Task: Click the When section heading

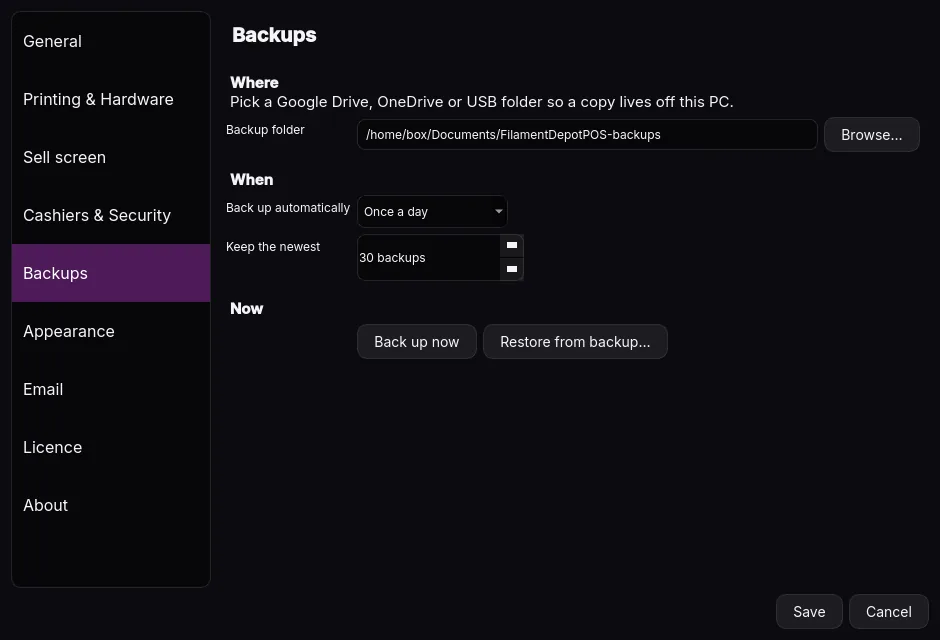Action: pyautogui.click(x=252, y=180)
